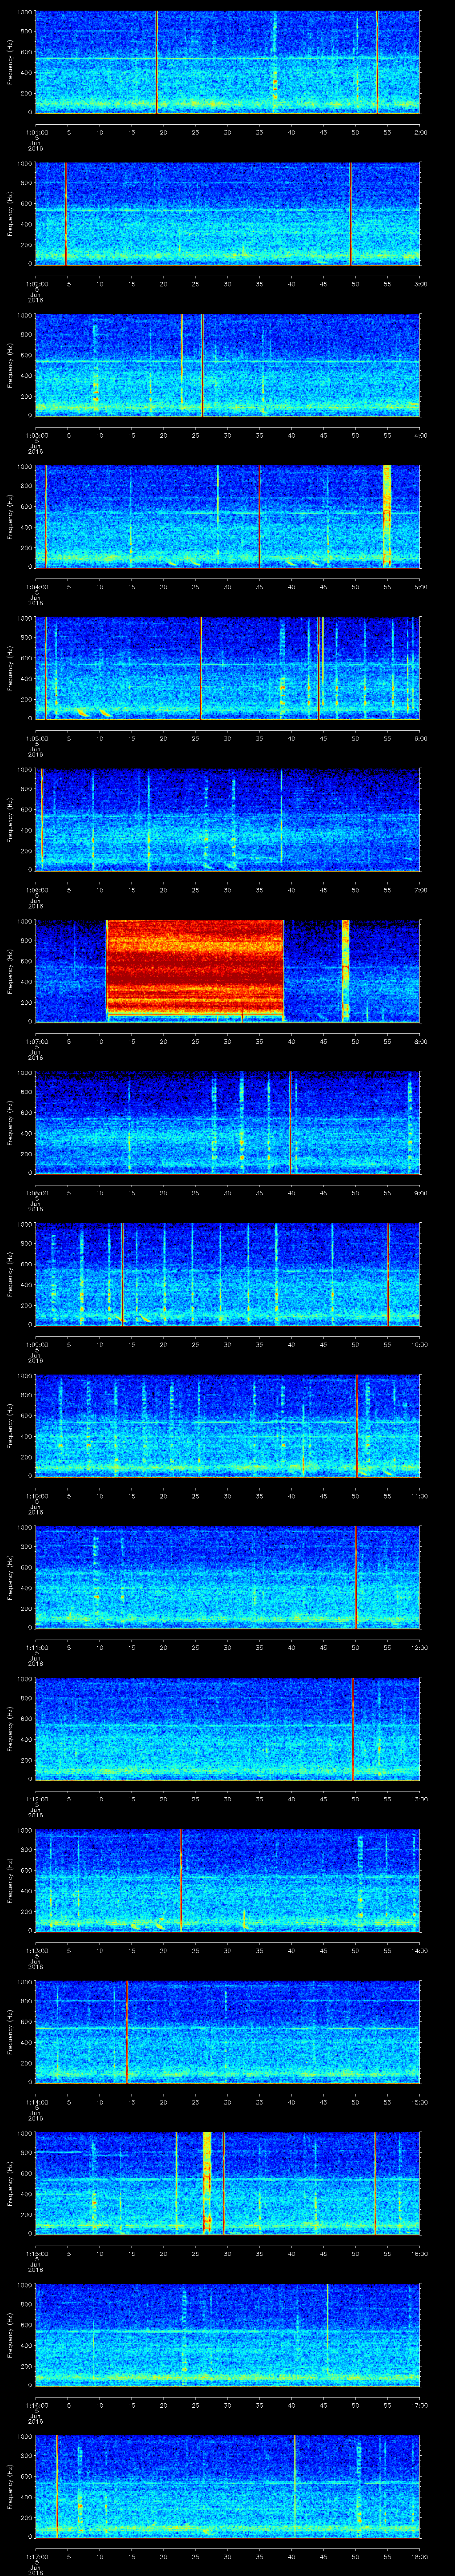Image resolution: width=455 pixels, height=2576 pixels.
Task: Select the spectrogram panel starting at 1:10:00
Action: pos(227,1425)
